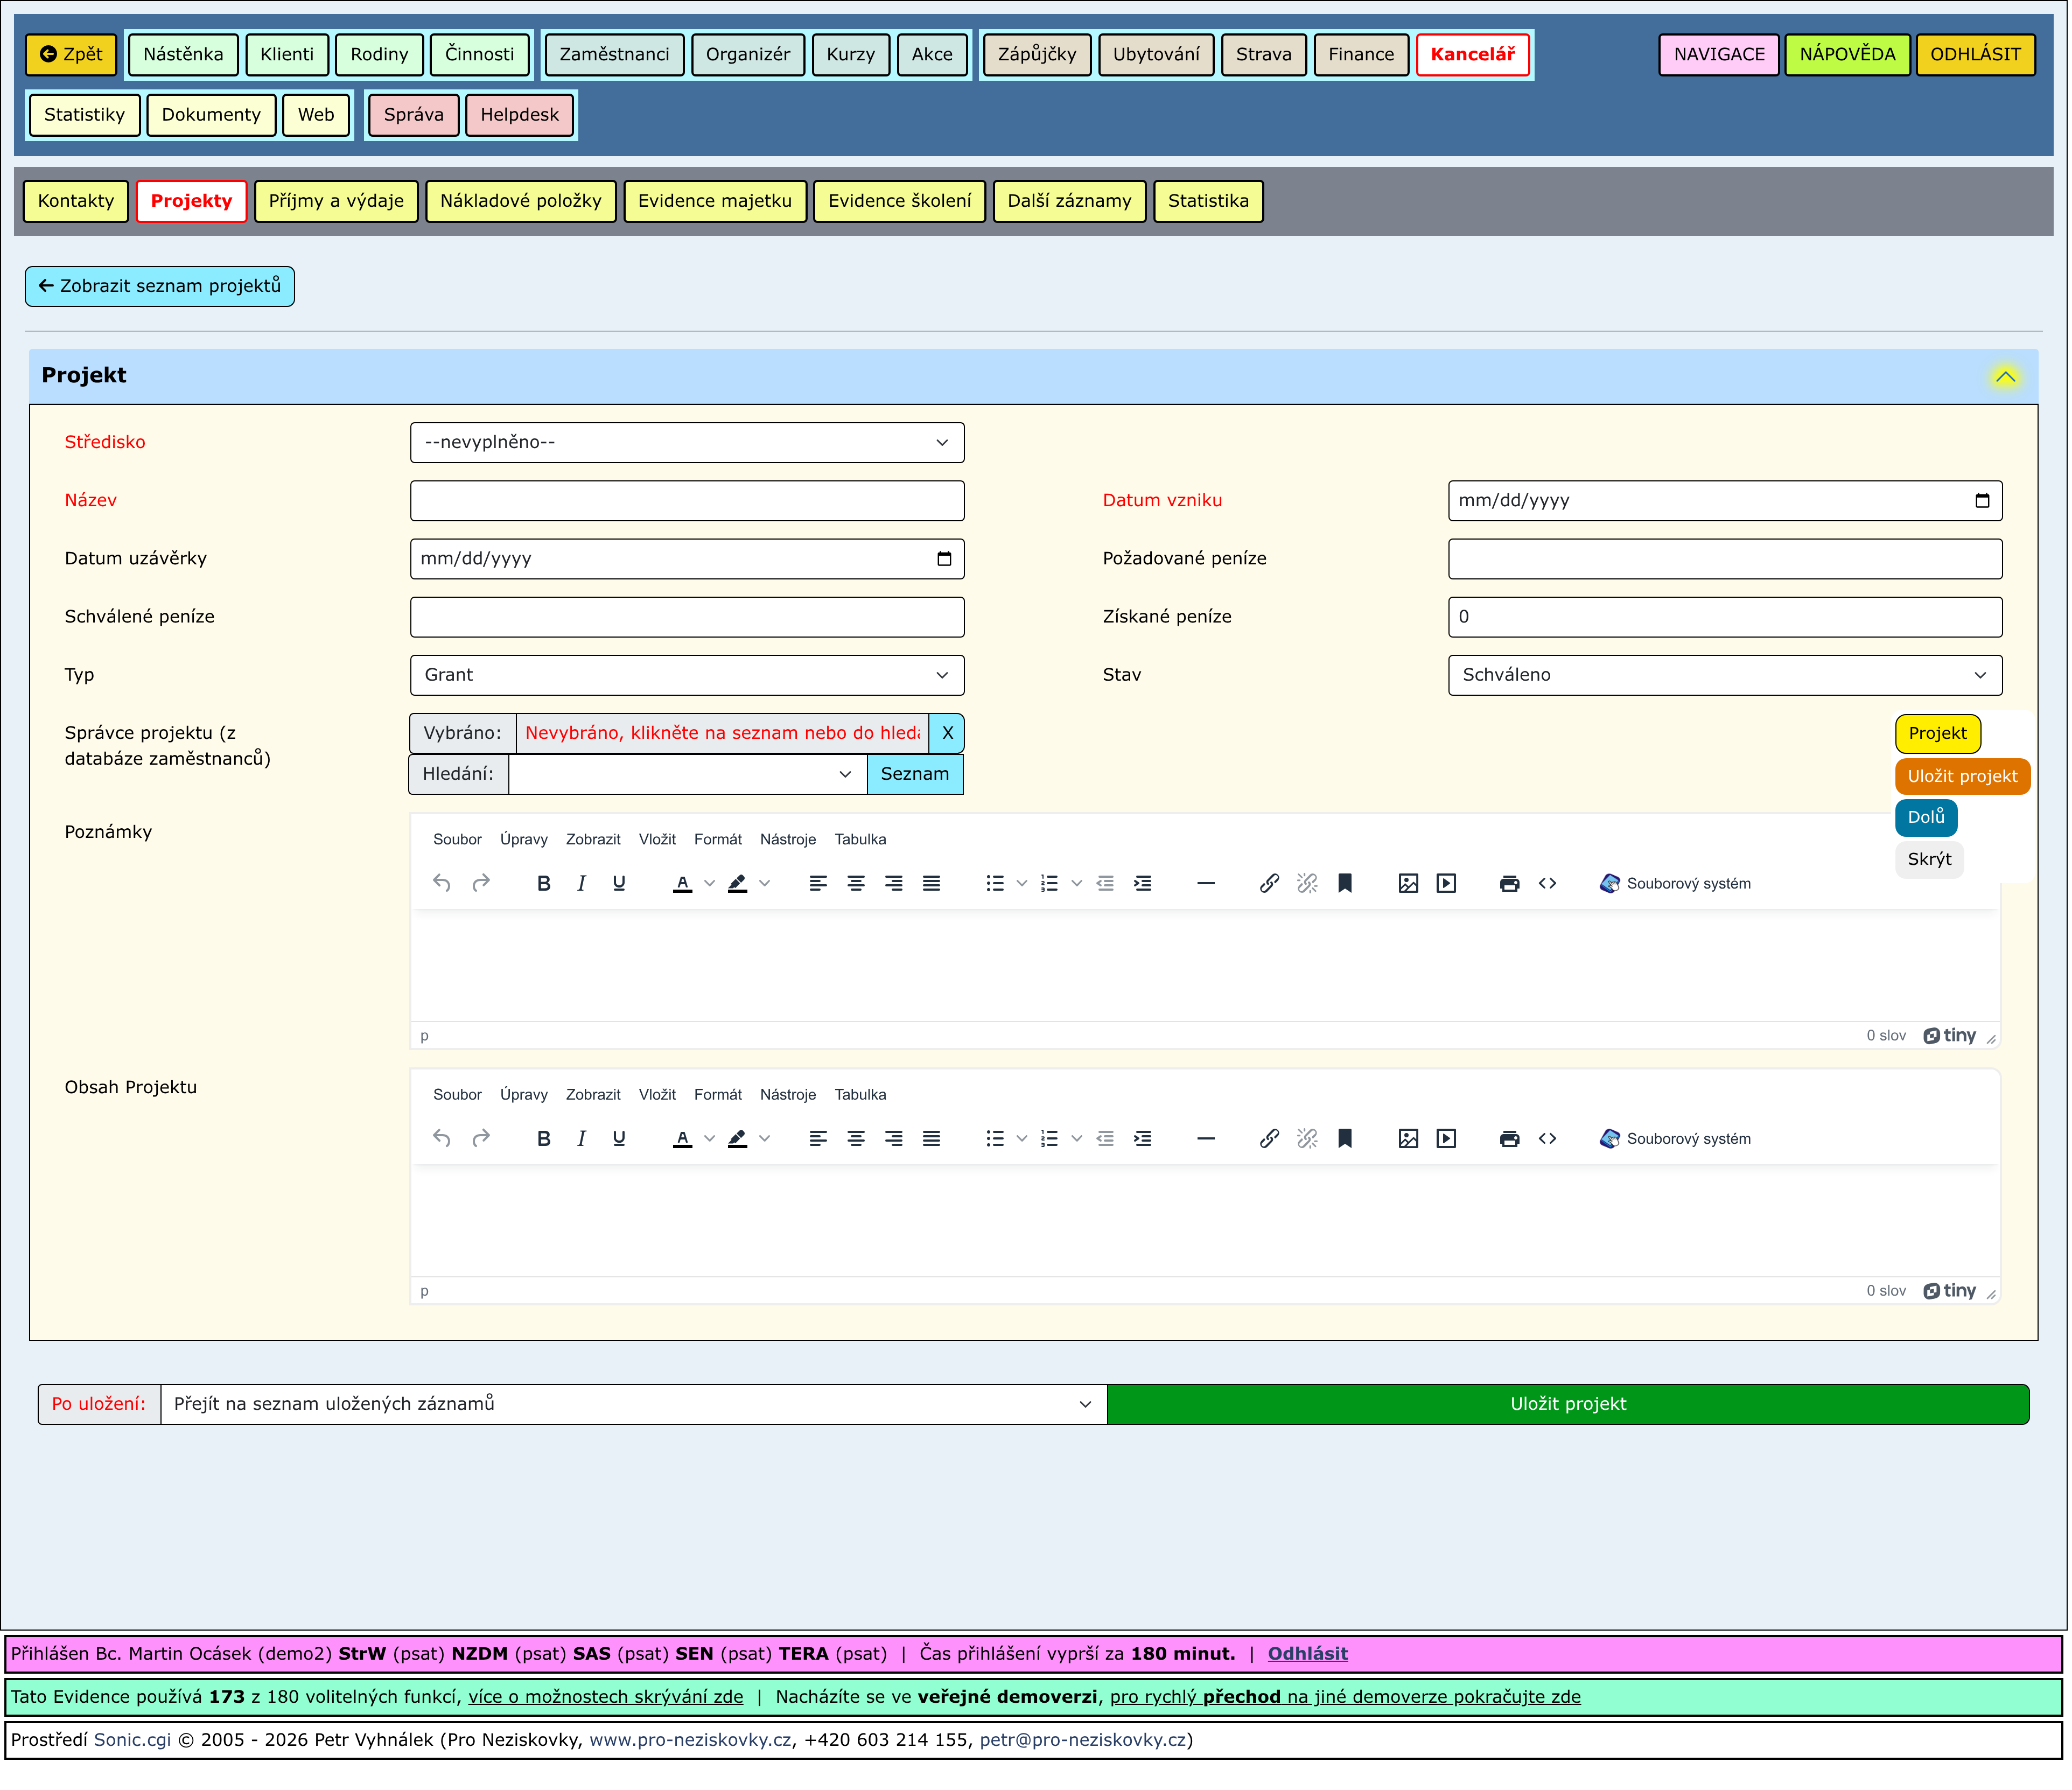Open text color picker arrow in Poznámky
Viewport: 2072px width, 1790px height.
pyautogui.click(x=710, y=884)
